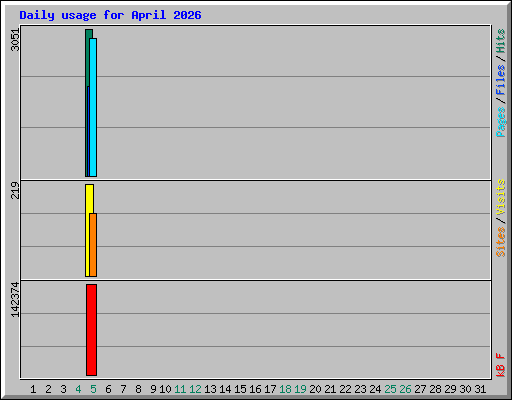
Task: Click green day label 19 on the x-axis
Action: click(300, 389)
